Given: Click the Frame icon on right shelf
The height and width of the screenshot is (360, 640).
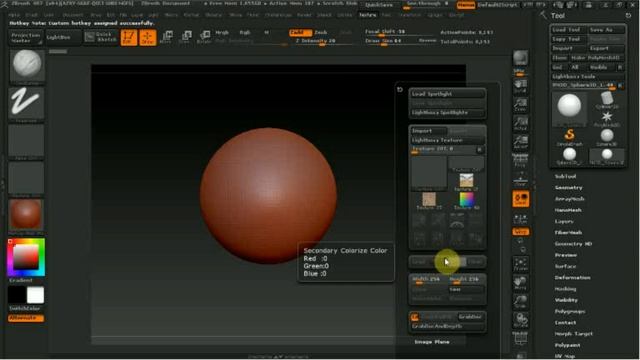Looking at the screenshot, I should pos(520,263).
